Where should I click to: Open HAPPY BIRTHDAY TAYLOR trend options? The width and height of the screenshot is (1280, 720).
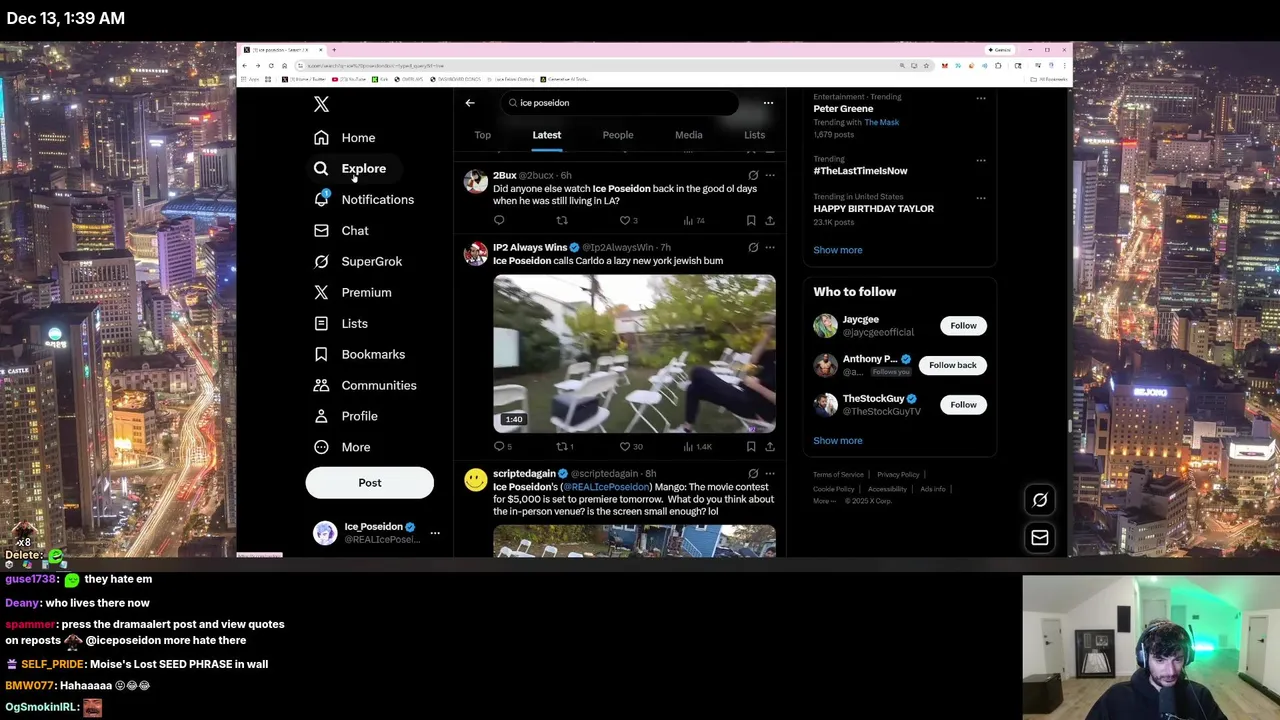click(980, 198)
